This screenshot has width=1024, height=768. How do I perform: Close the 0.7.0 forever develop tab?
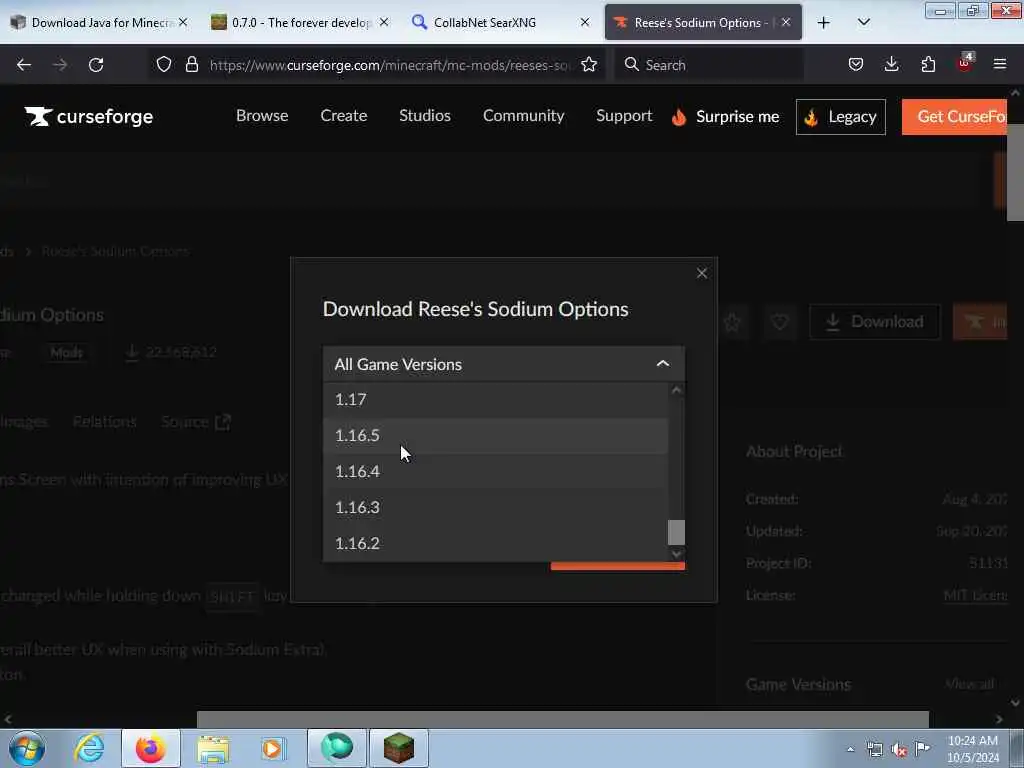point(384,22)
